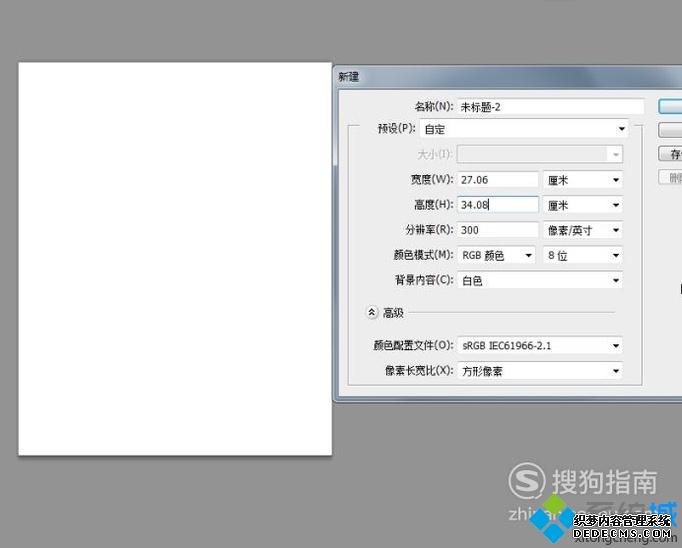Click the white blank canvas document
Screen dimensions: 682x548
click(175, 259)
